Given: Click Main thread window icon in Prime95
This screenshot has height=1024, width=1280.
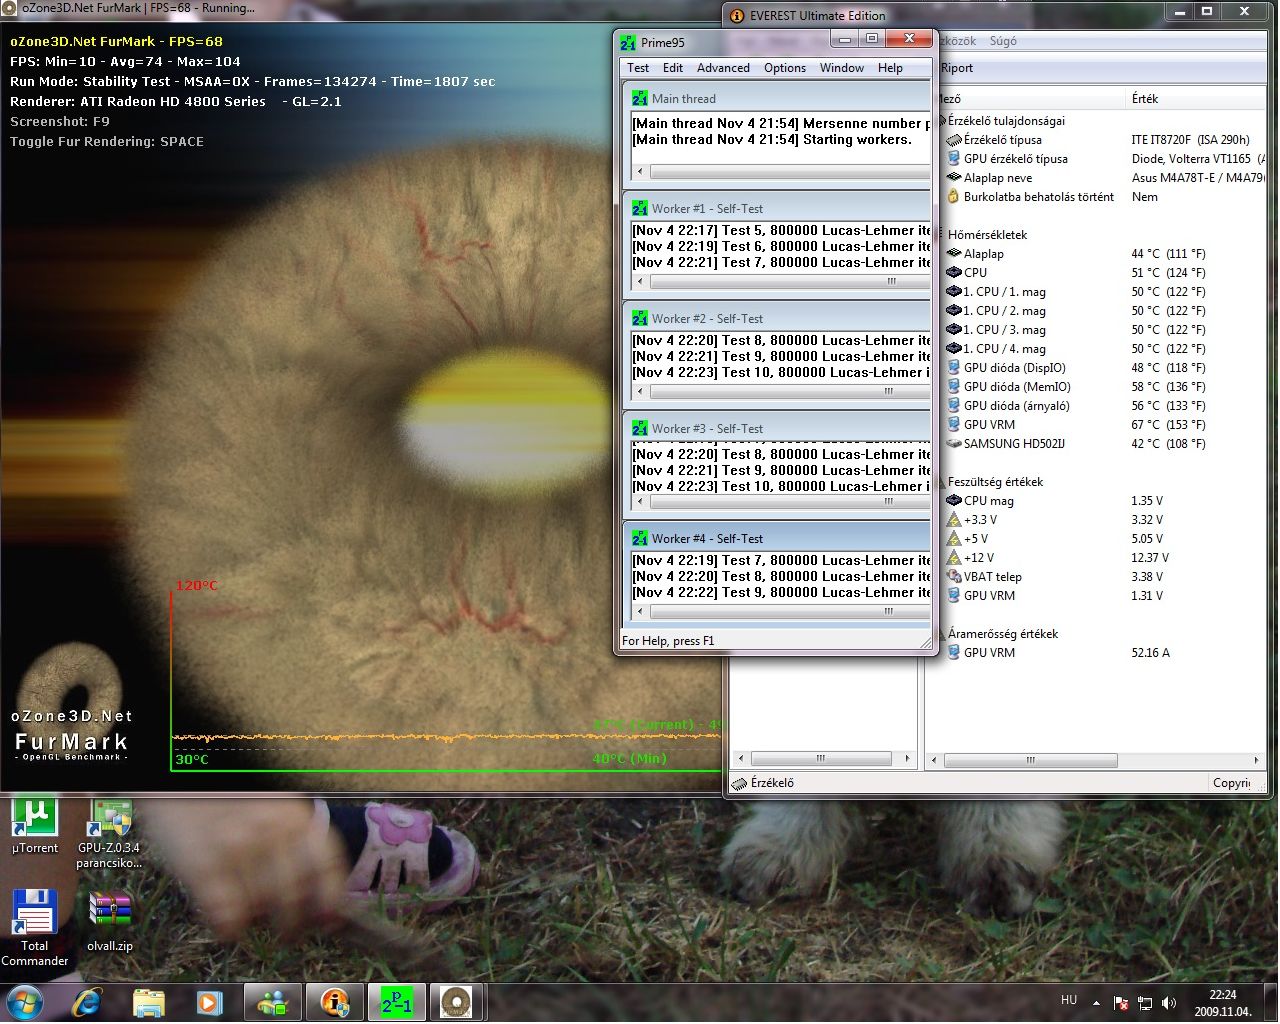Looking at the screenshot, I should (x=639, y=98).
